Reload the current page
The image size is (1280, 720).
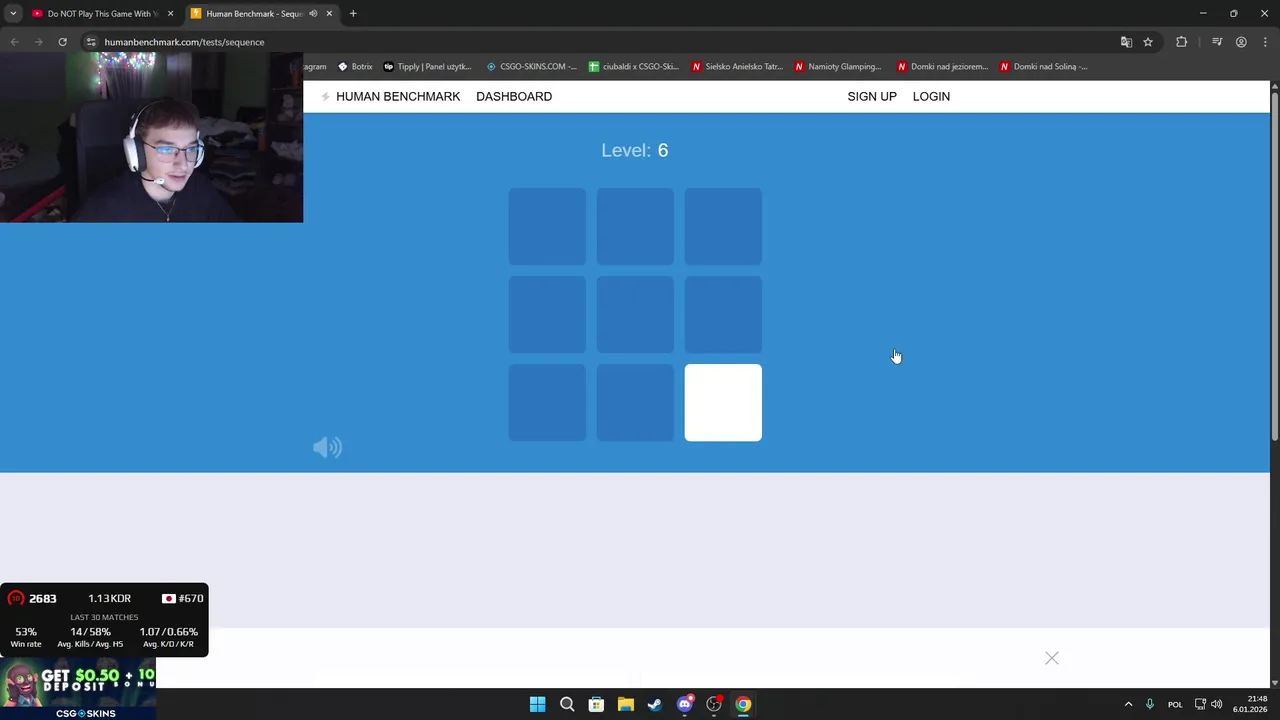click(62, 42)
